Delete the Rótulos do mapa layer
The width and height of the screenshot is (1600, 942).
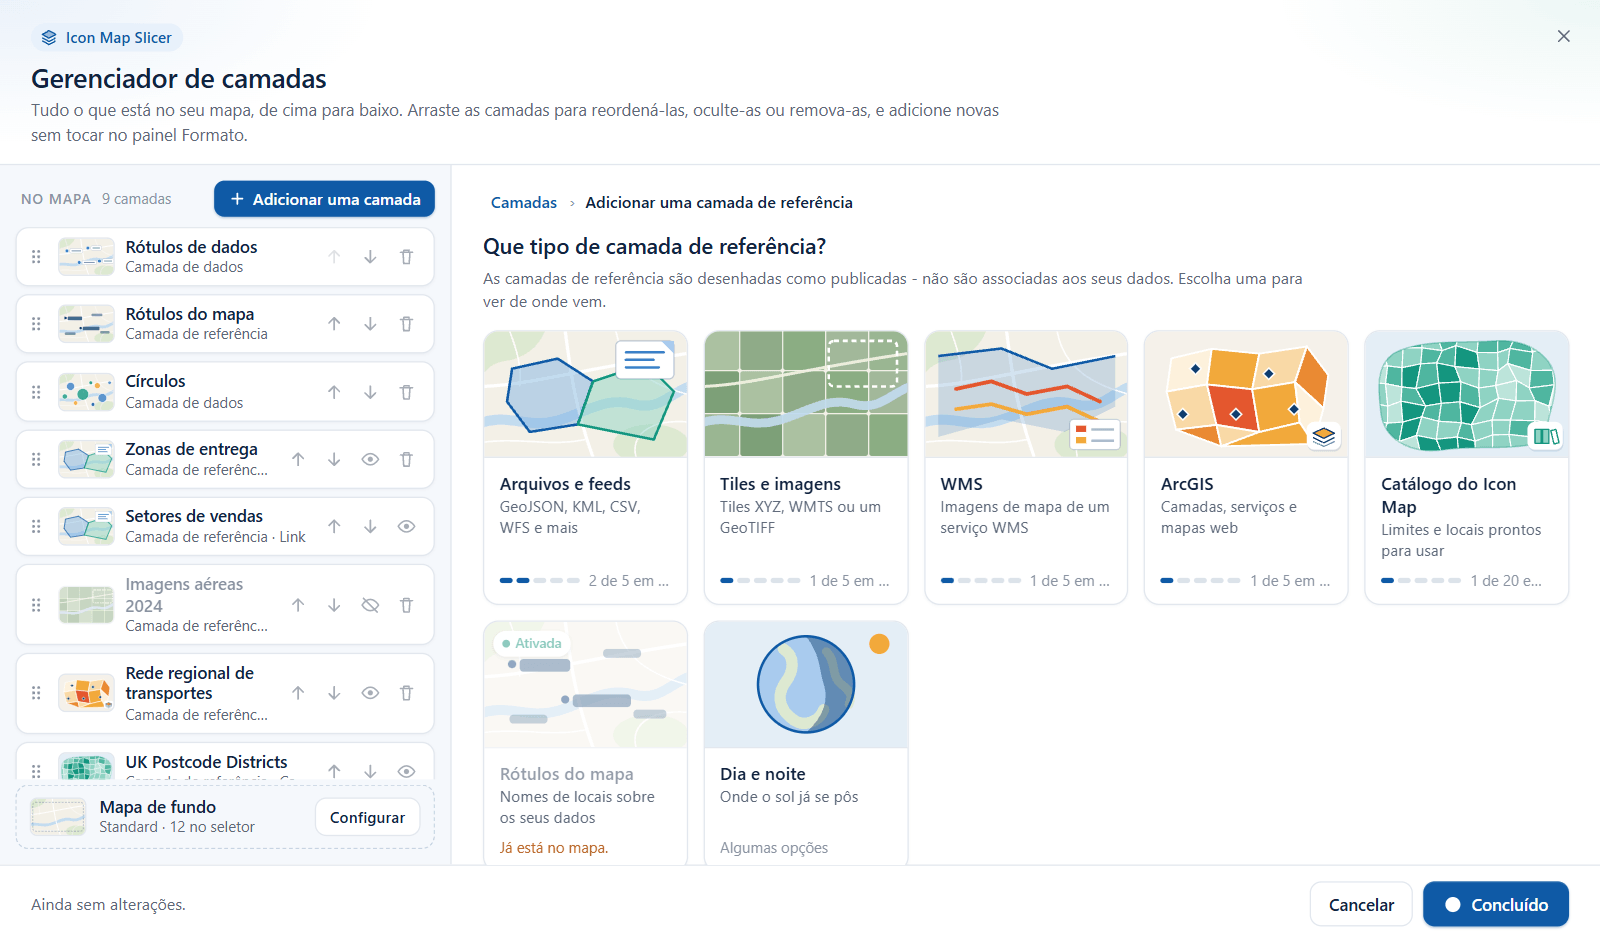(406, 324)
